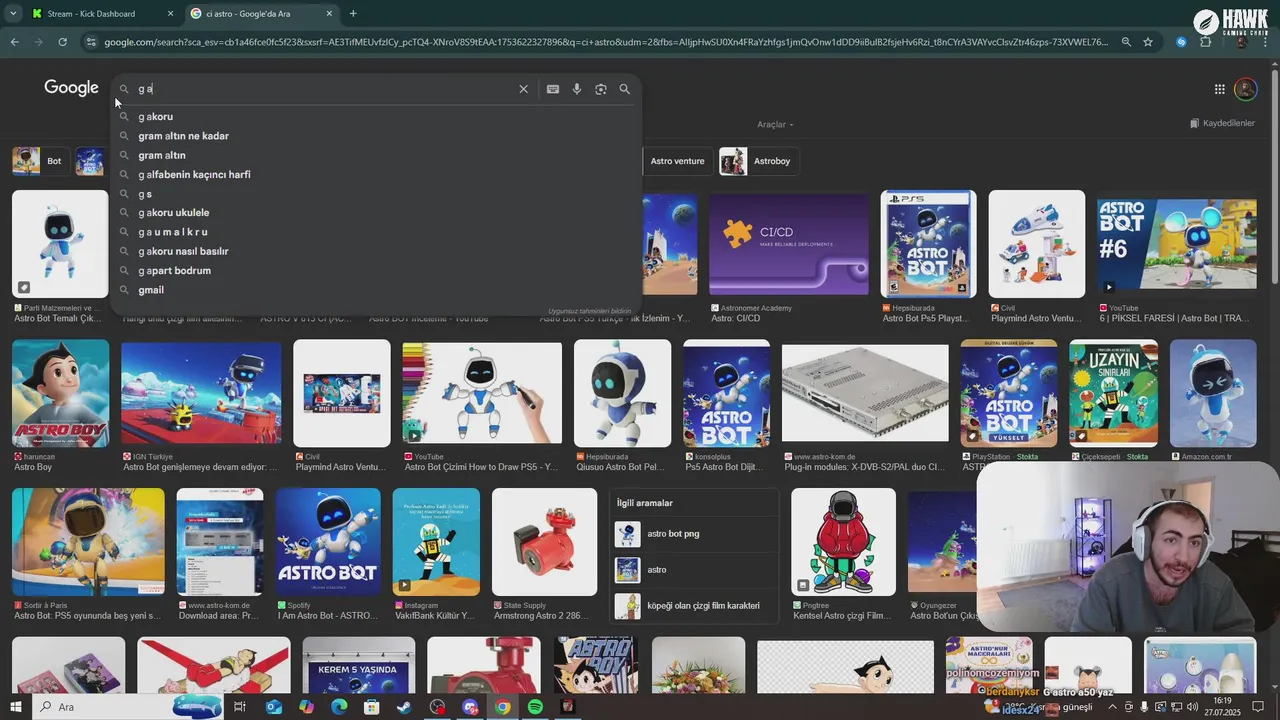Open Steam from the taskbar
The image size is (1280, 720).
(404, 707)
